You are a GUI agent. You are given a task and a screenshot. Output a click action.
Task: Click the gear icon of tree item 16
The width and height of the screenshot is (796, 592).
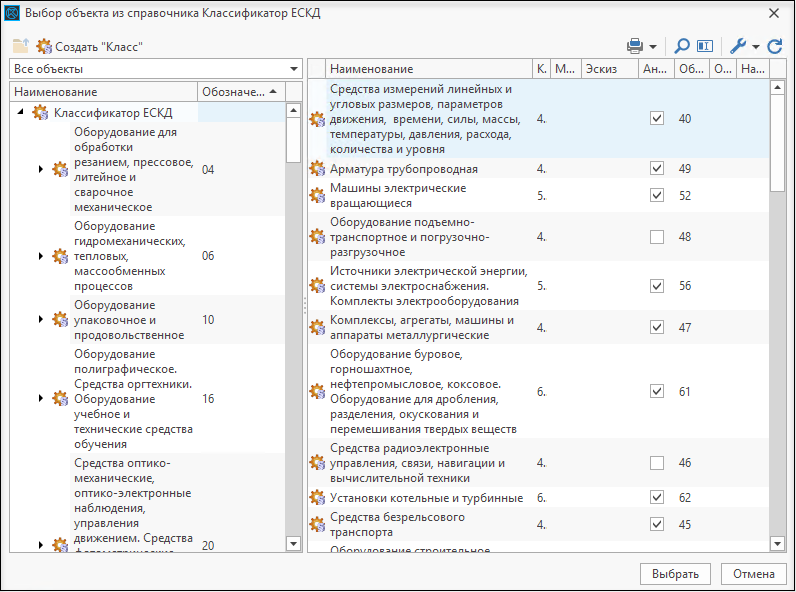point(60,399)
